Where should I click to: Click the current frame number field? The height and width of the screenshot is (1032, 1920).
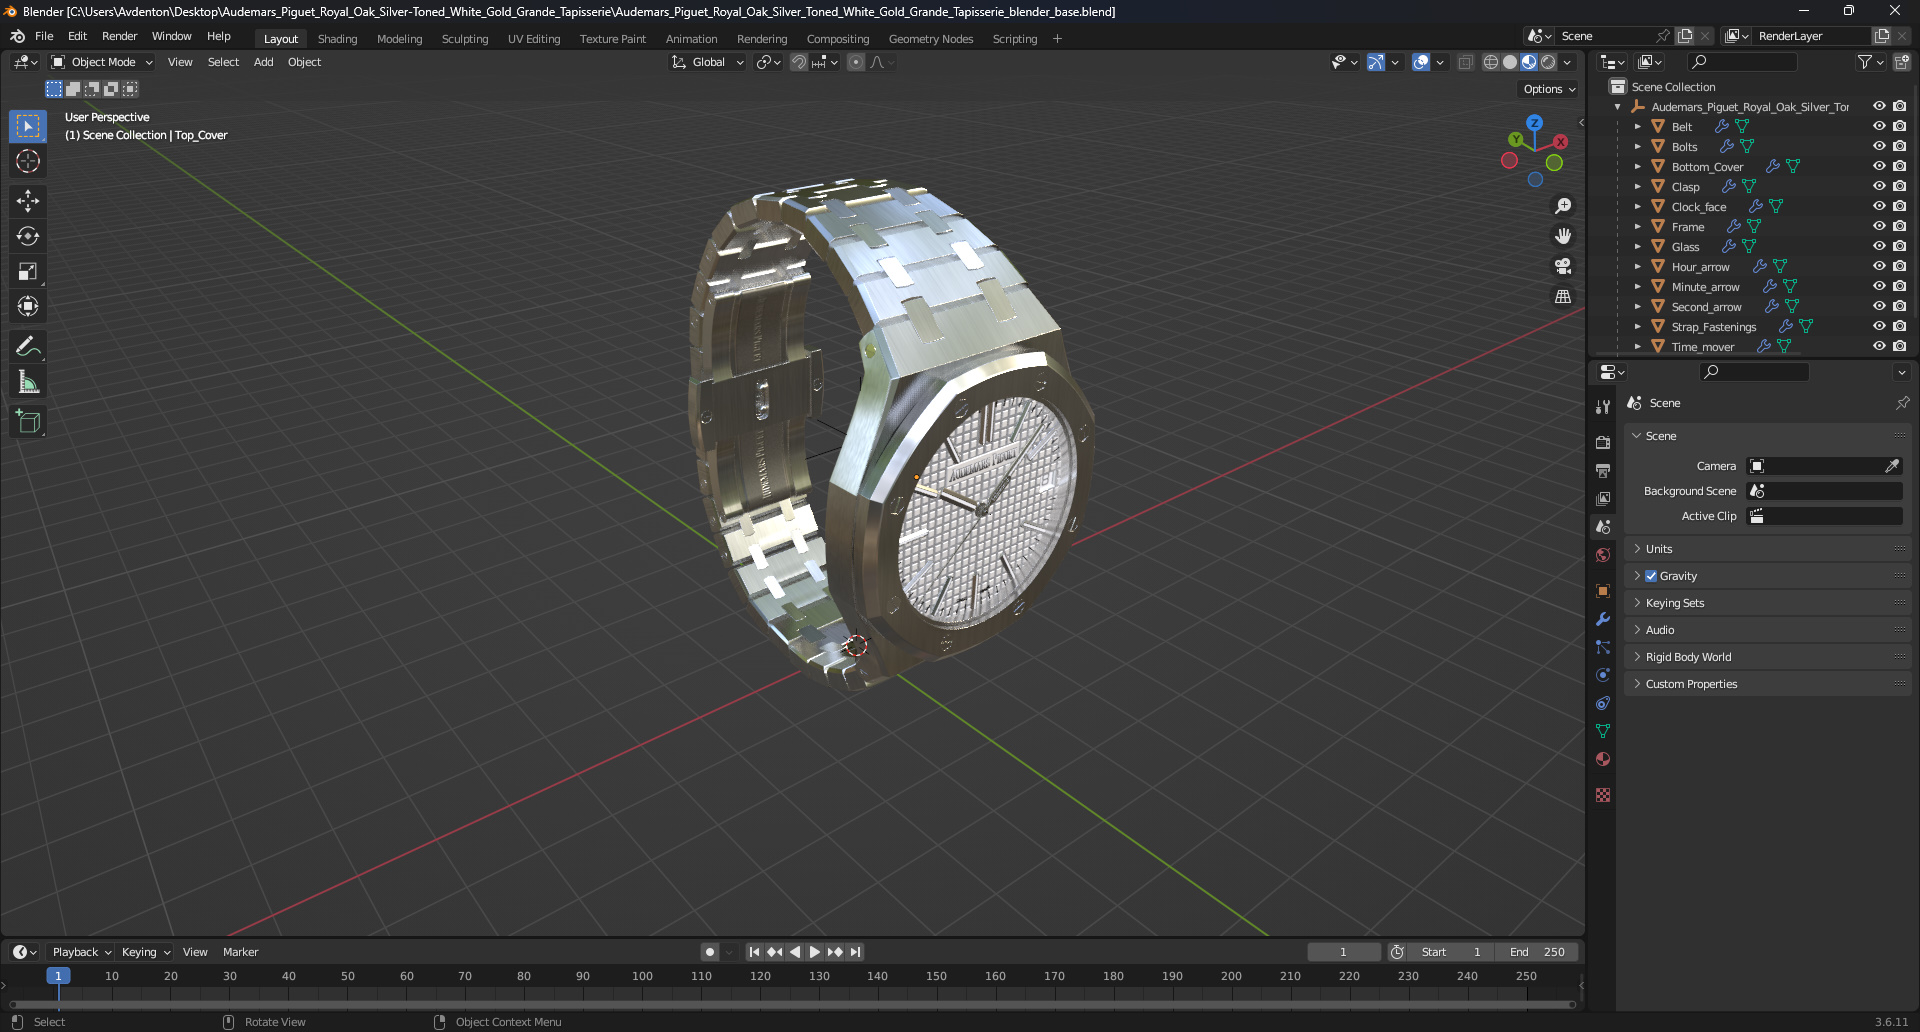(x=1343, y=952)
